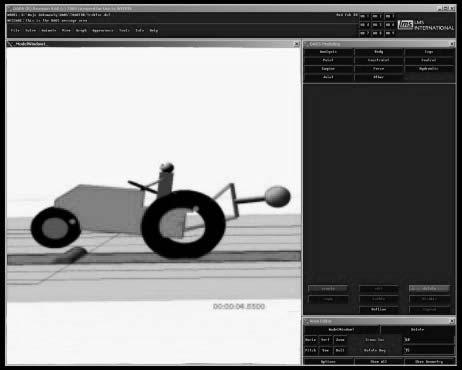Click the Vert view control
Viewport: 462px width, 370px height.
coord(325,340)
